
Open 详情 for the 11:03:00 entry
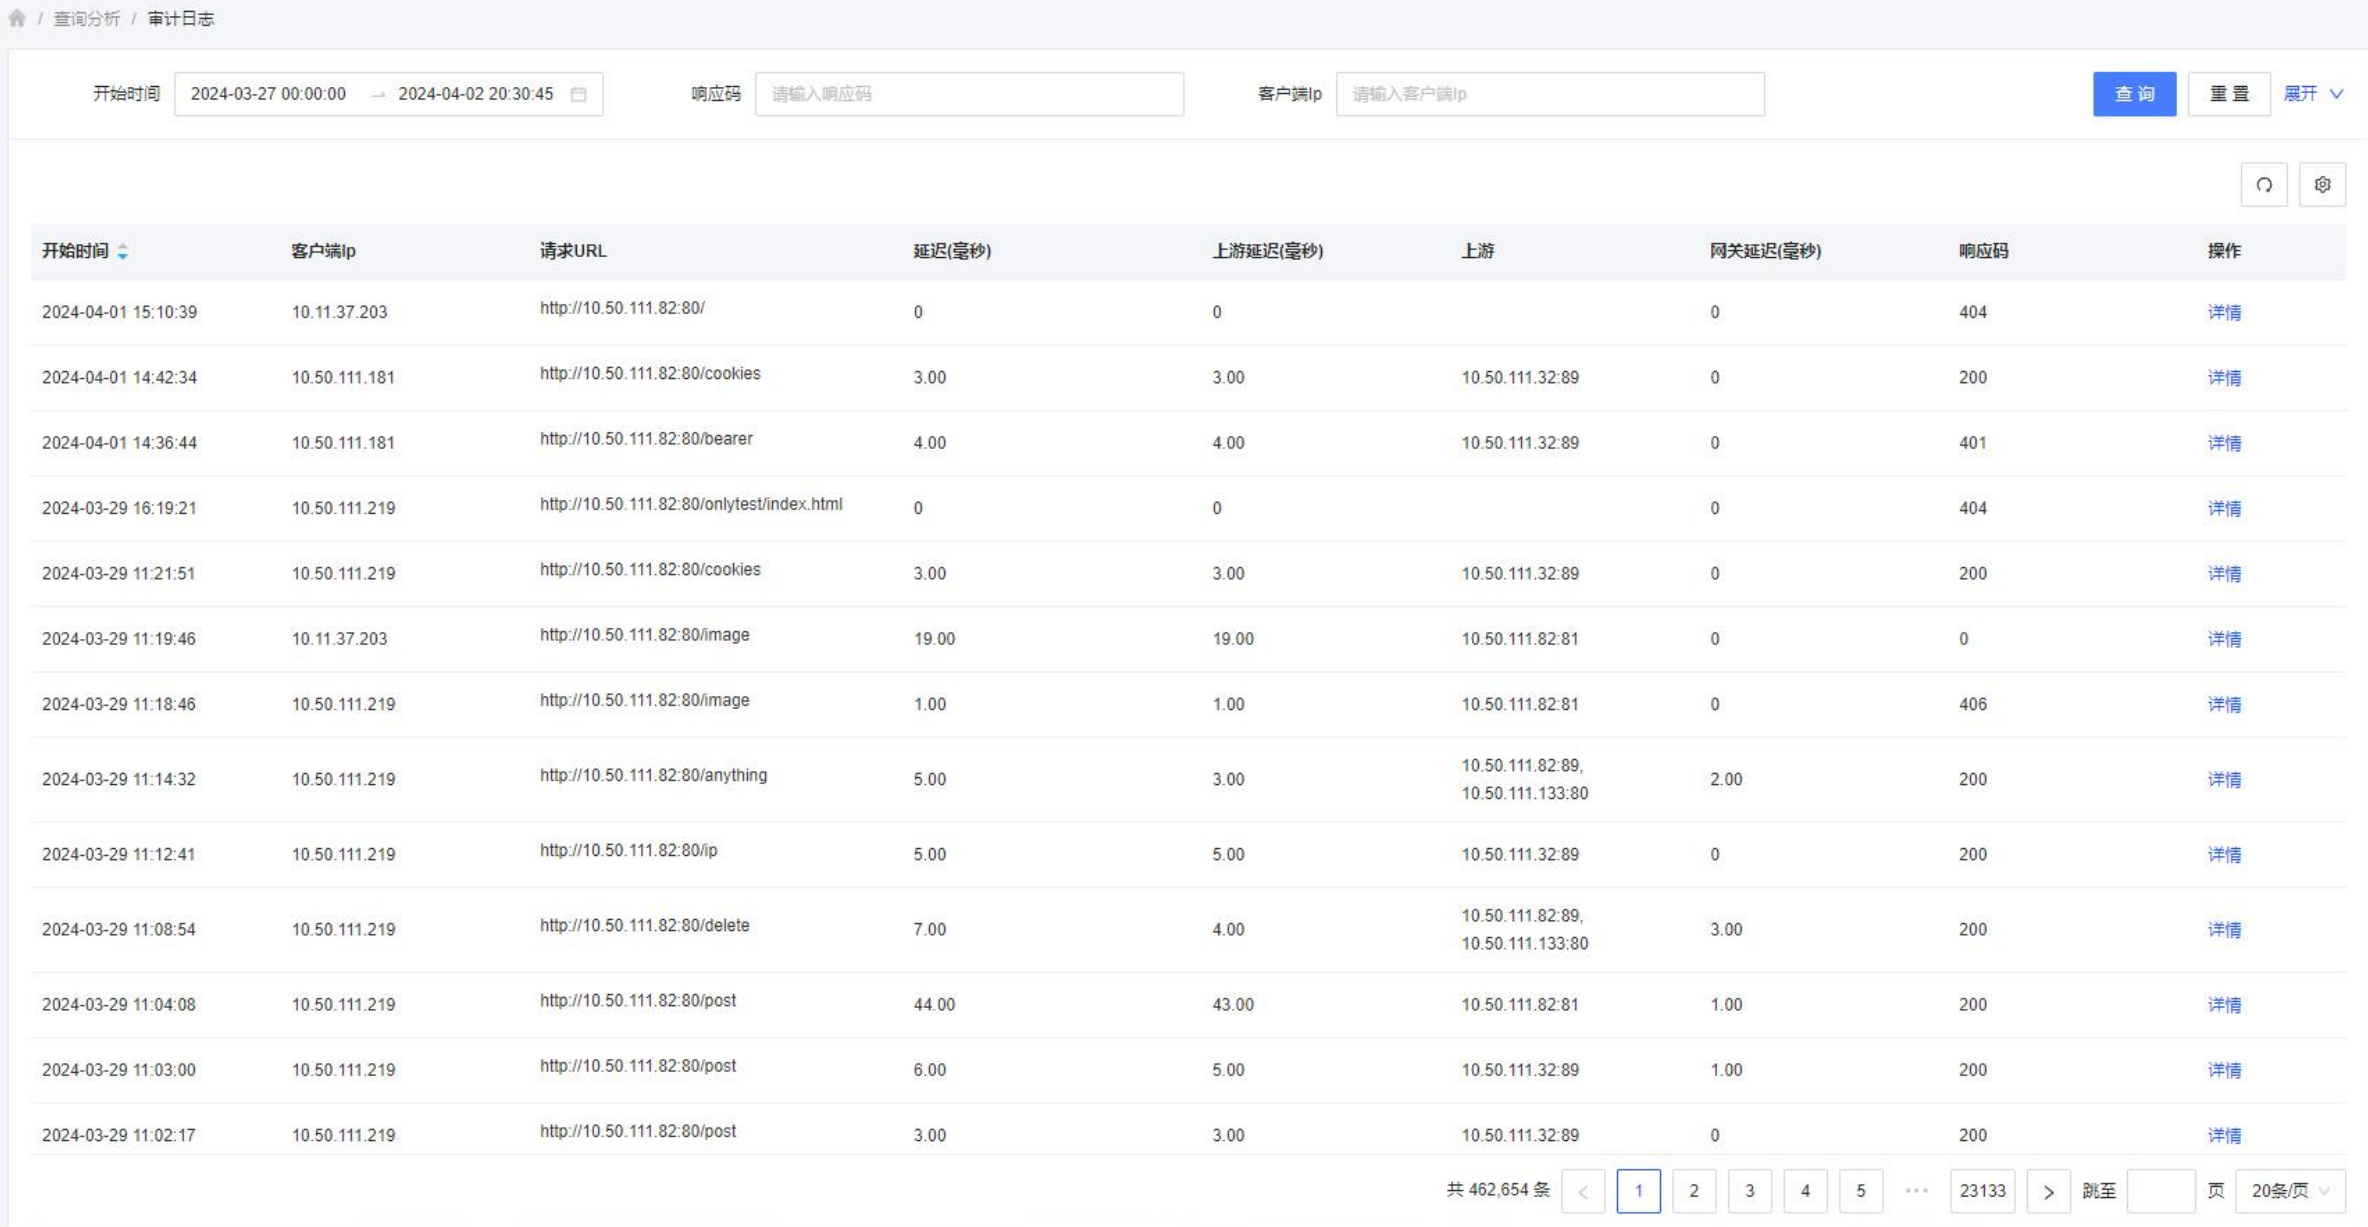click(x=2224, y=1070)
